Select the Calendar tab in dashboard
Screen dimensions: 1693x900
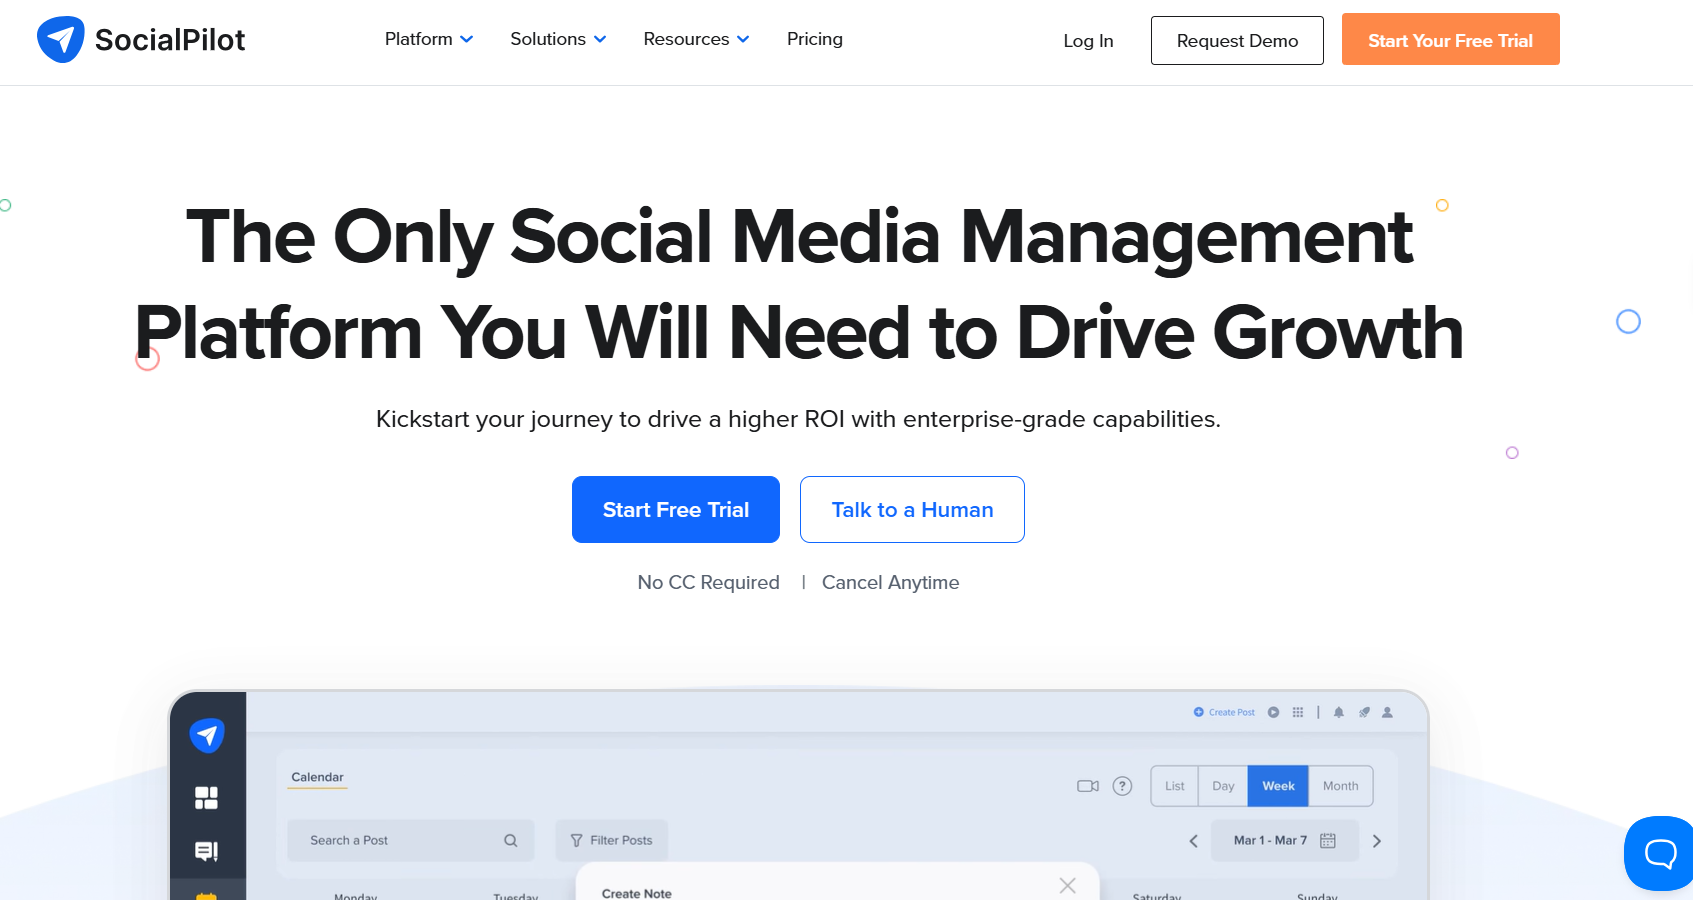[317, 778]
